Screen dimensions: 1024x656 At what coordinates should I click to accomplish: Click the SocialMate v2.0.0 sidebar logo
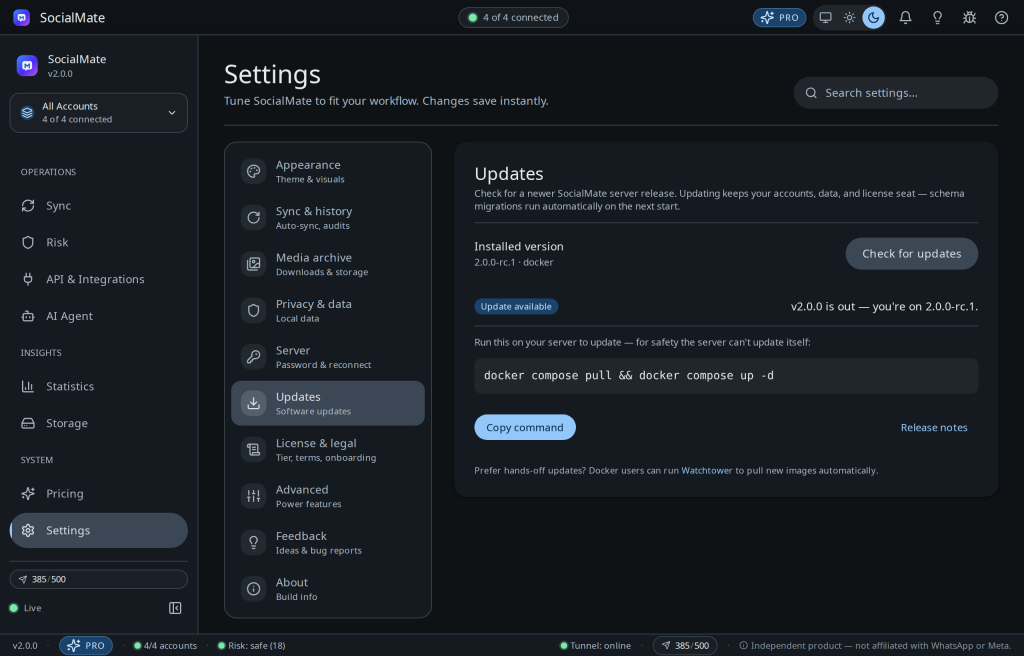coord(27,65)
